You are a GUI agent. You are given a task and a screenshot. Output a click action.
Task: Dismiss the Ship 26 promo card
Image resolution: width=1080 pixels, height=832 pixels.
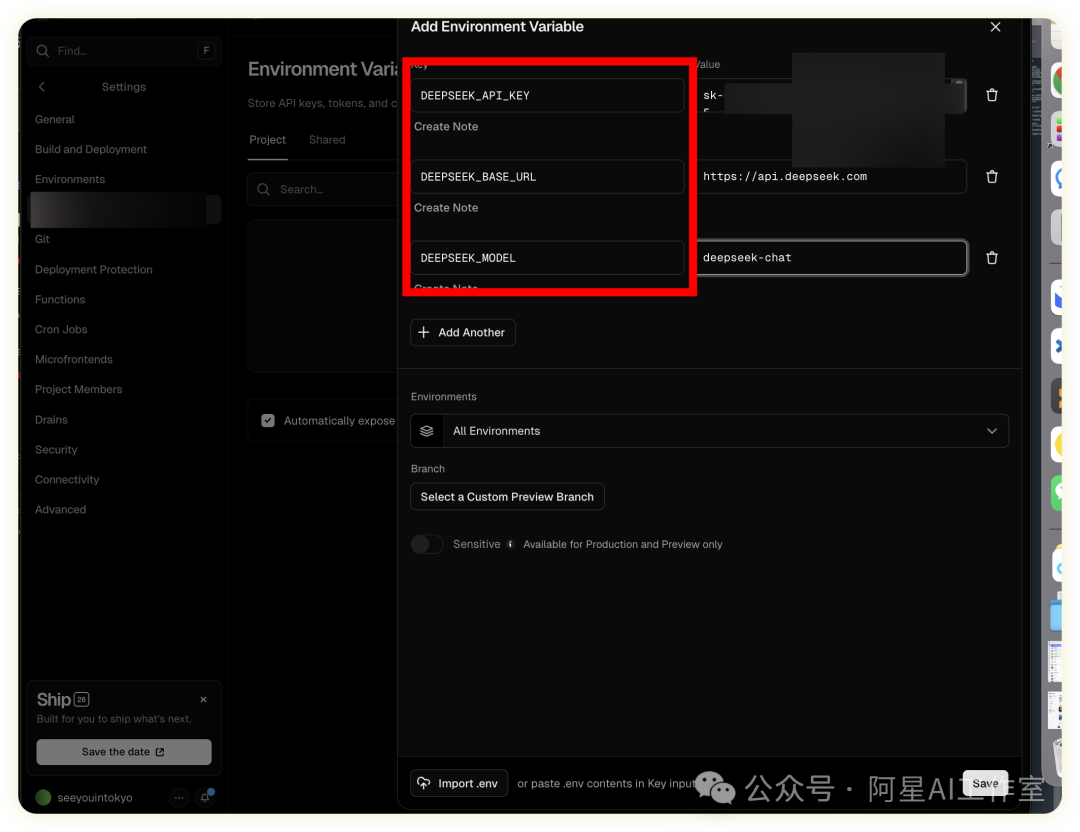(x=203, y=700)
